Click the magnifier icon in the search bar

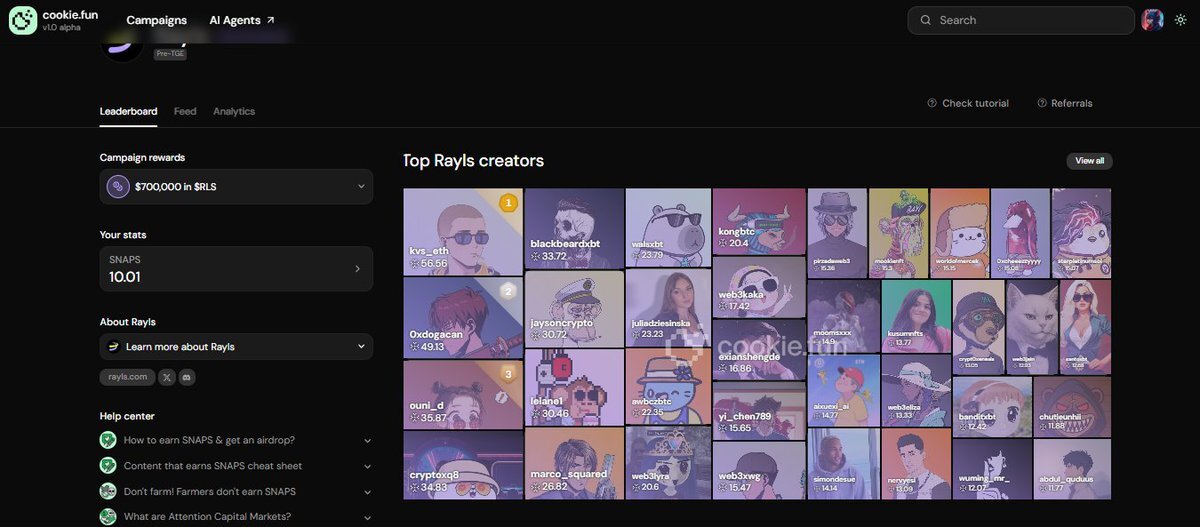925,20
